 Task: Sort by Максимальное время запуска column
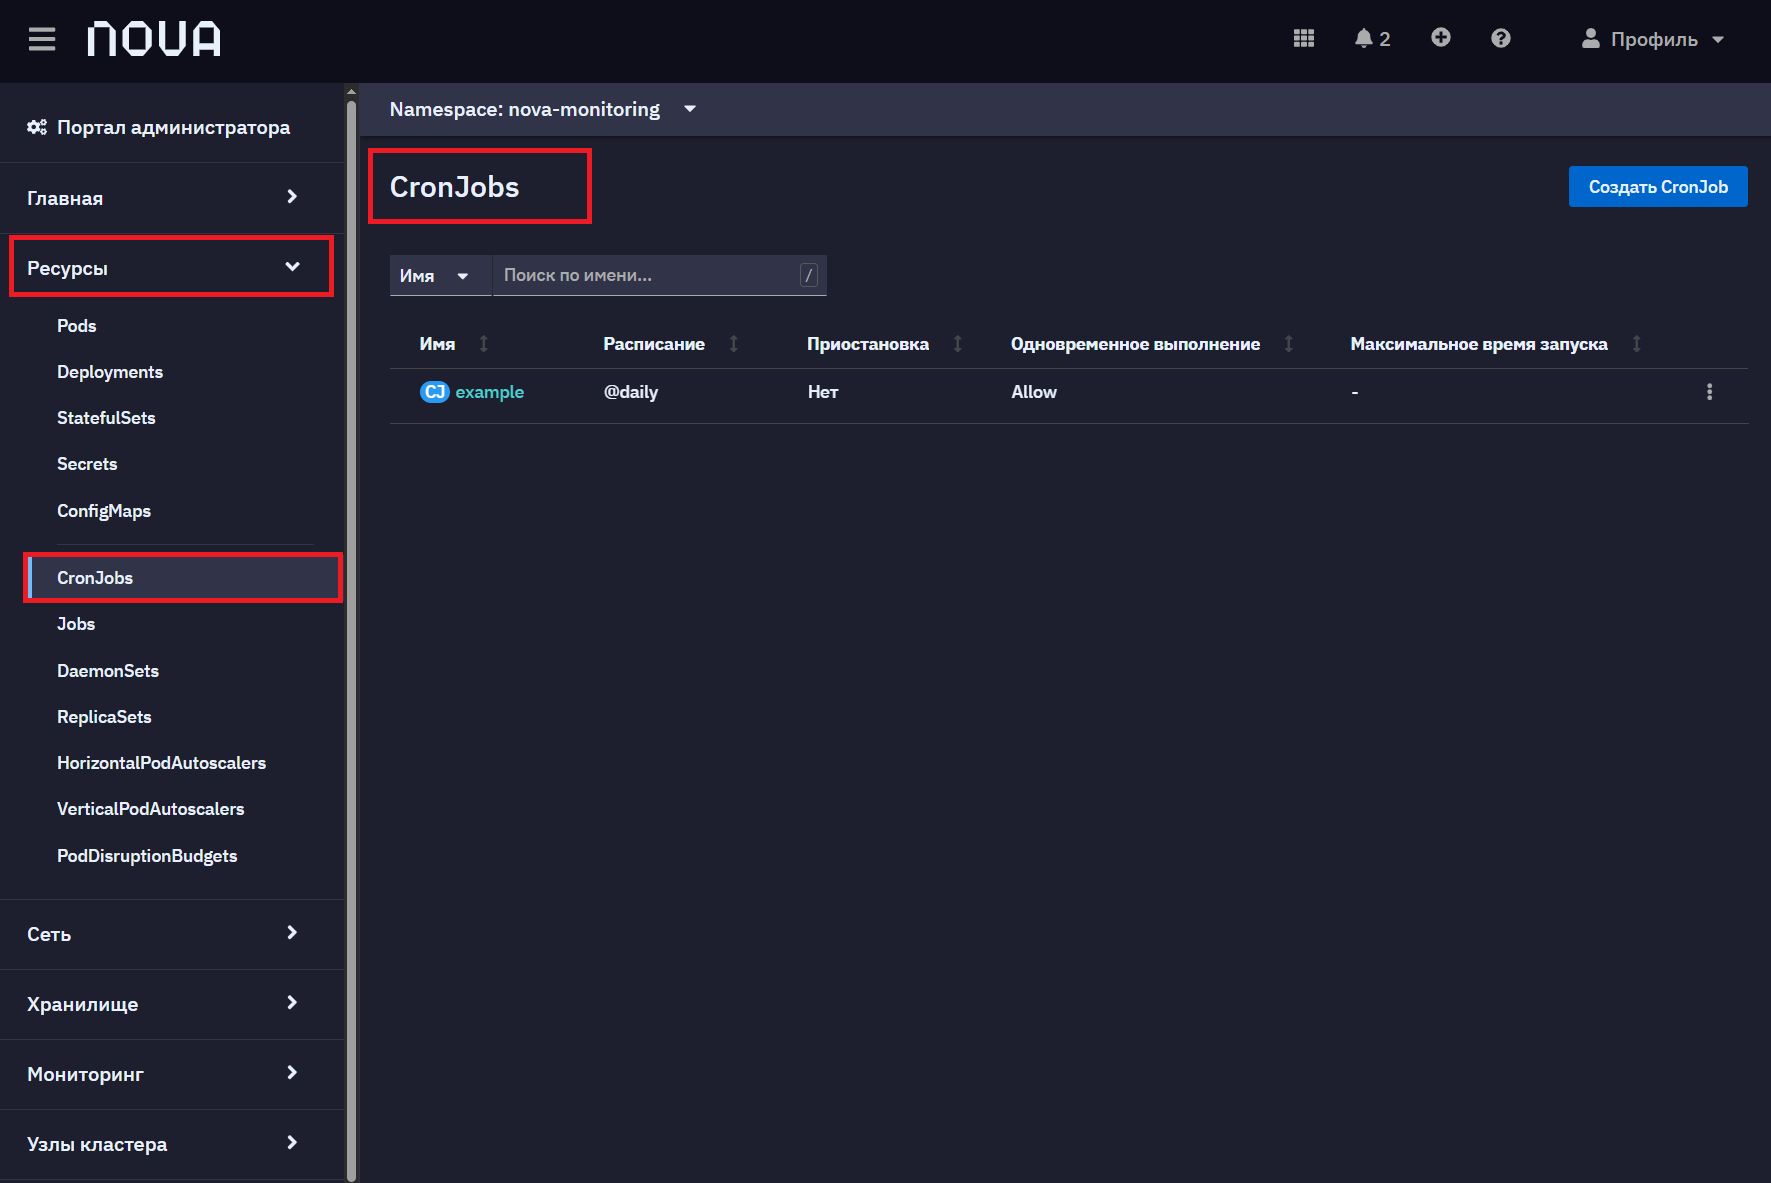point(1636,344)
